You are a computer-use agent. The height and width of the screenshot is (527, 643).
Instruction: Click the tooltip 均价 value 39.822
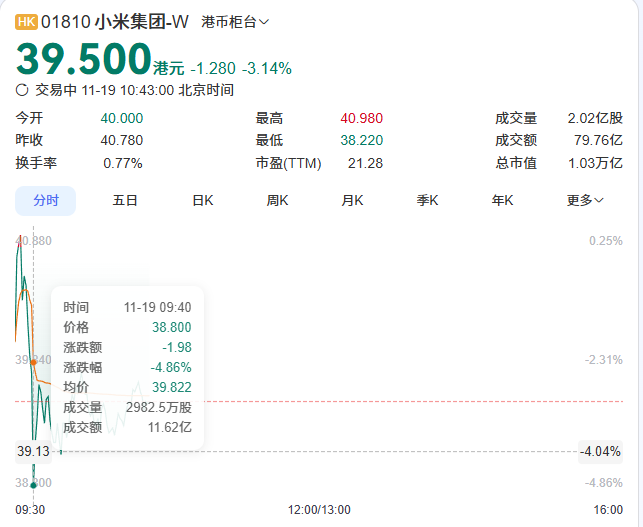[172, 387]
